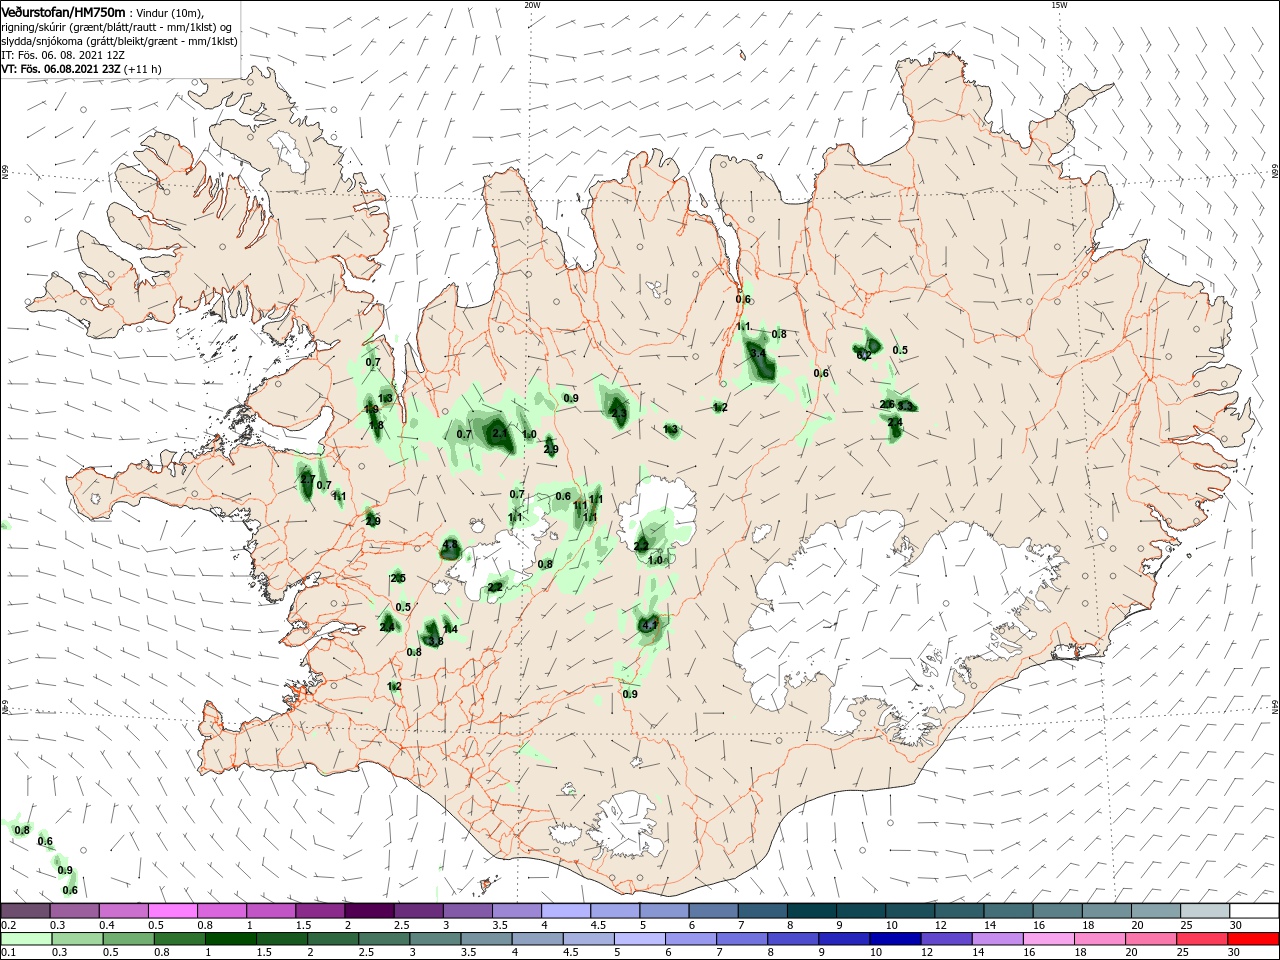Click the darkest green swatch labeled 1 in lower row
The width and height of the screenshot is (1280, 960).
230,939
